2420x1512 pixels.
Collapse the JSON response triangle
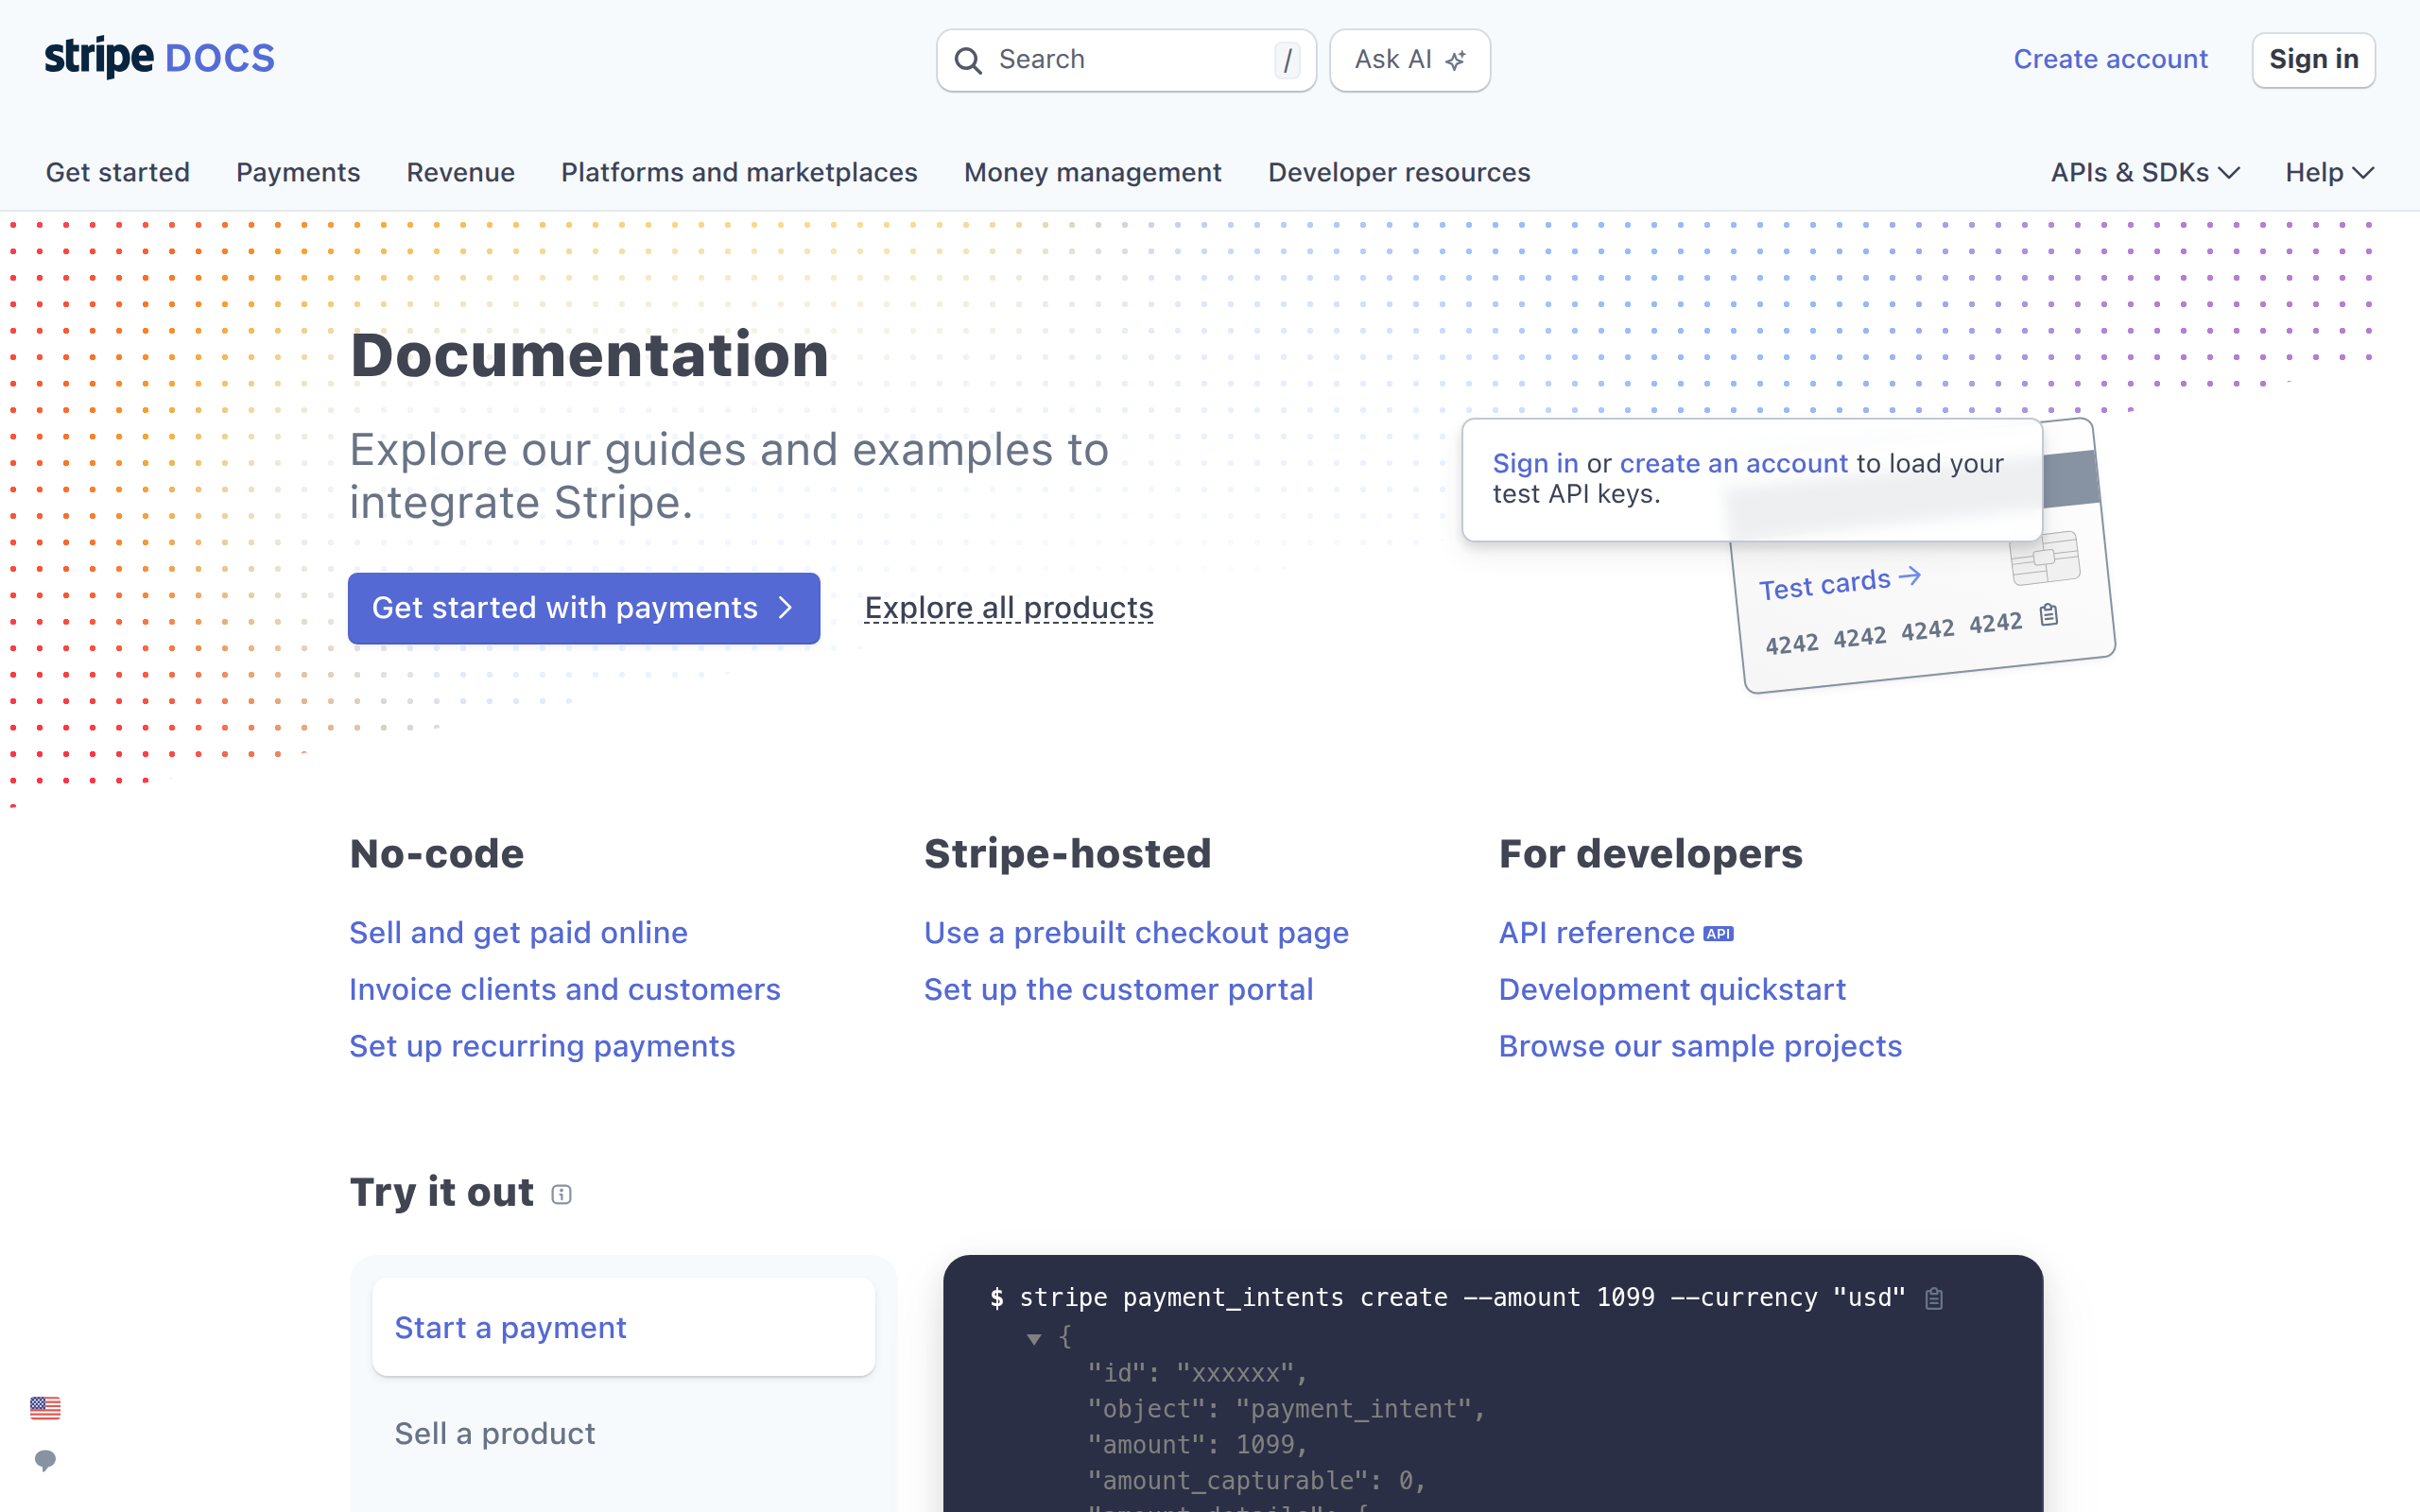click(1034, 1338)
